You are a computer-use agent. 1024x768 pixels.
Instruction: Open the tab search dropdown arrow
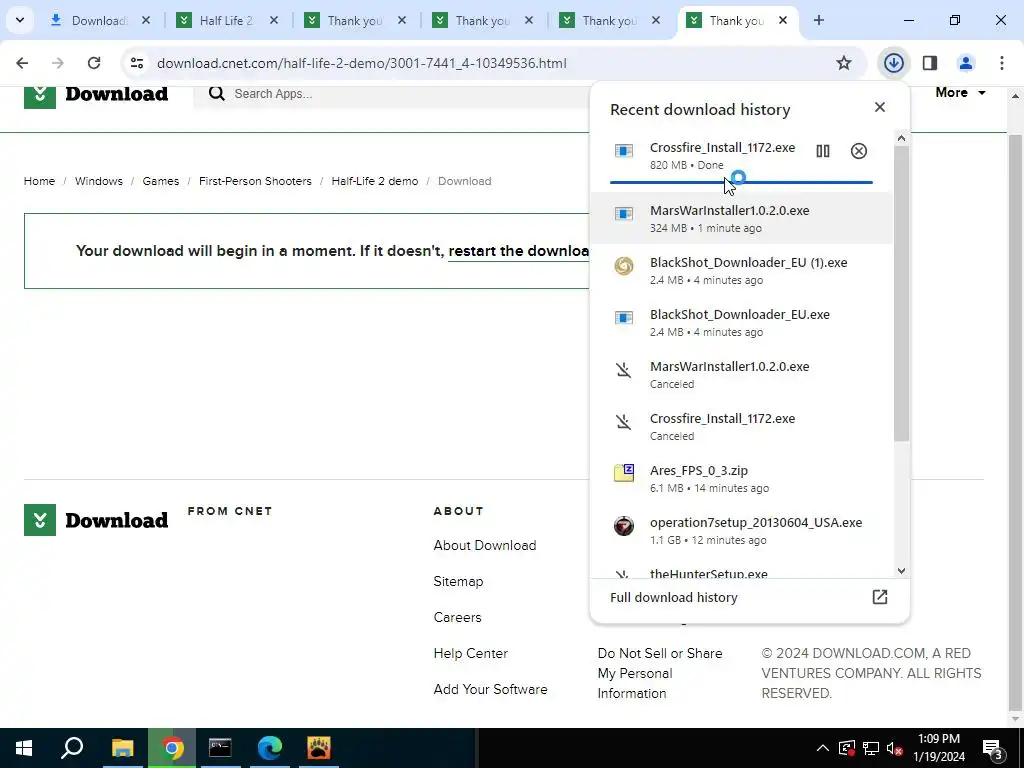20,20
